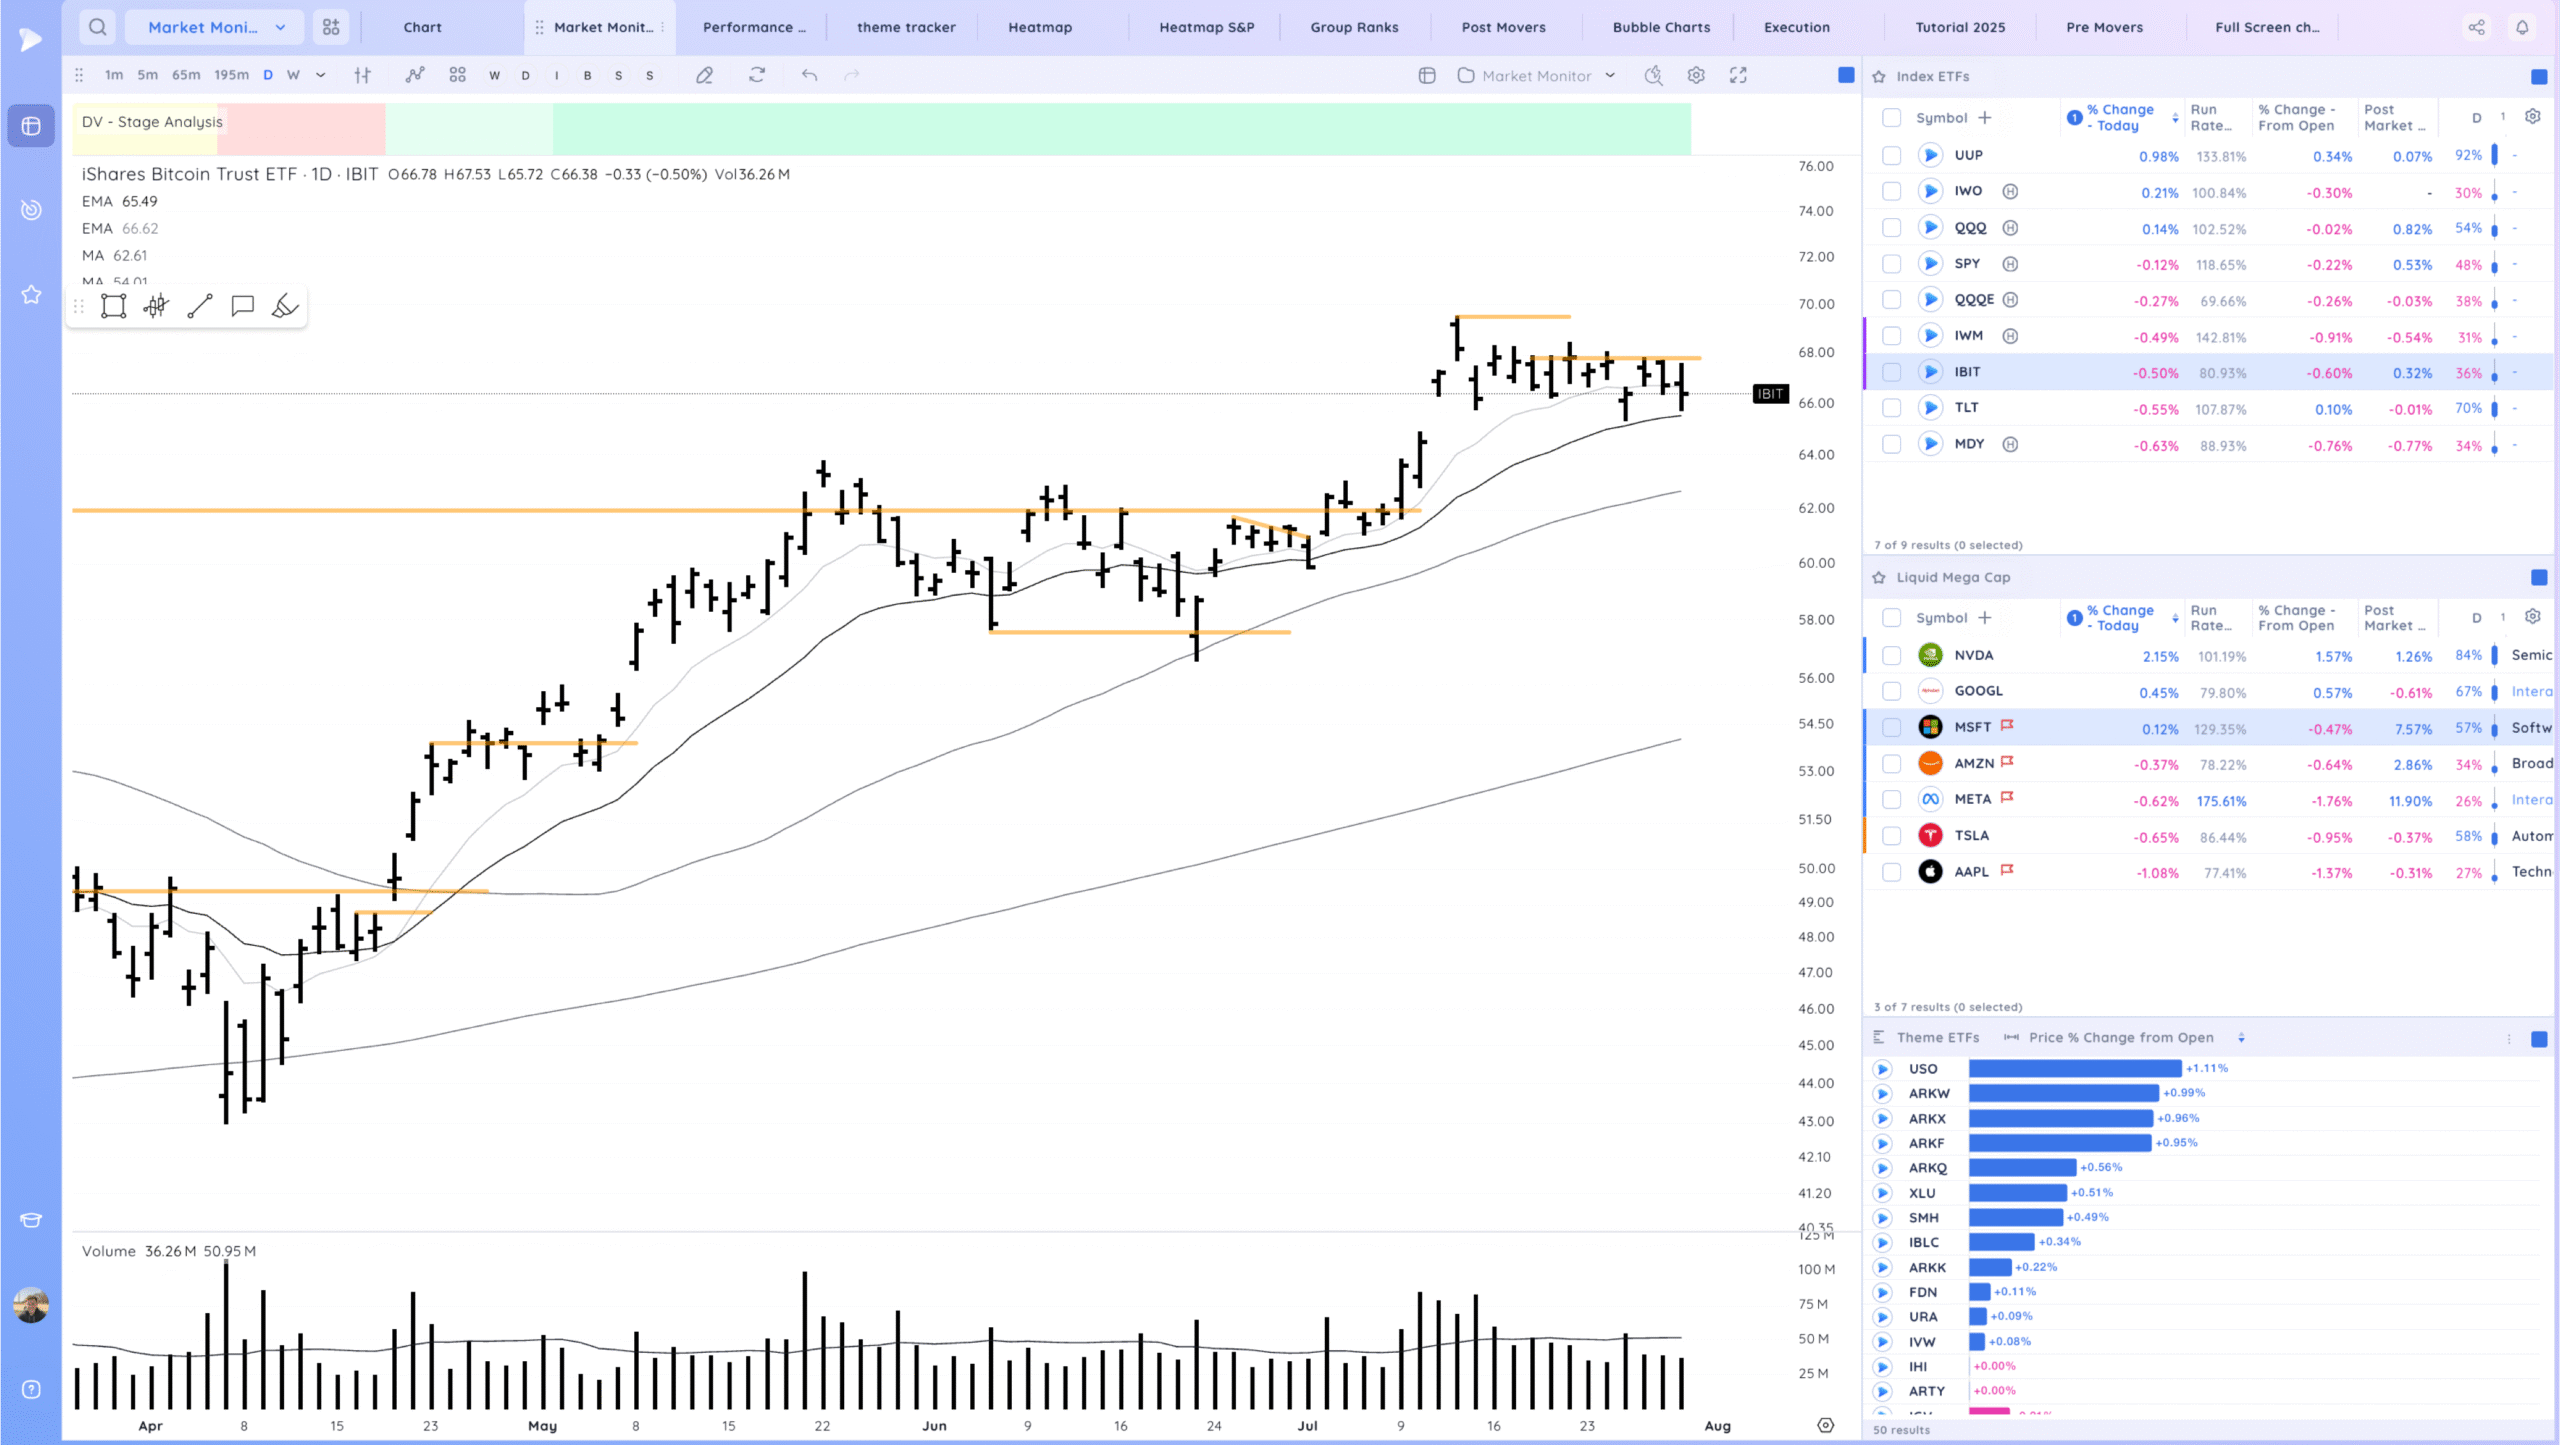Tick the TSLA row checkbox
Image resolution: width=2560 pixels, height=1445 pixels.
[1891, 835]
